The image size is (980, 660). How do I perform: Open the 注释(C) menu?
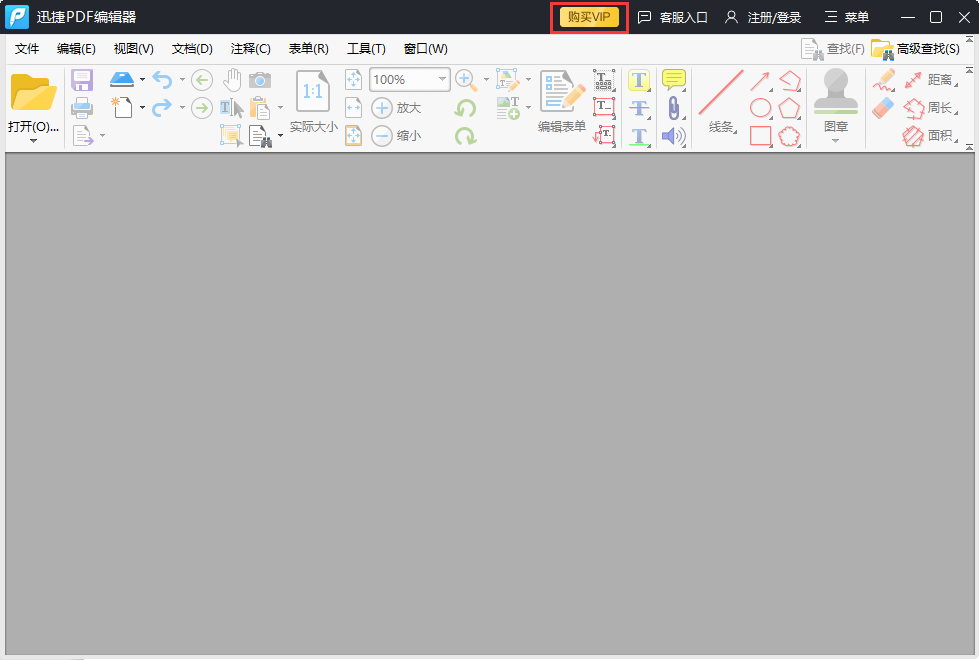[x=251, y=49]
